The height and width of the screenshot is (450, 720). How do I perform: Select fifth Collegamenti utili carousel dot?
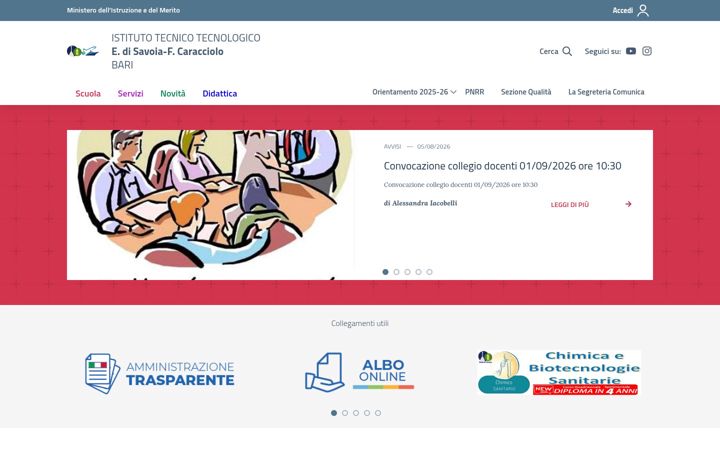(x=378, y=413)
